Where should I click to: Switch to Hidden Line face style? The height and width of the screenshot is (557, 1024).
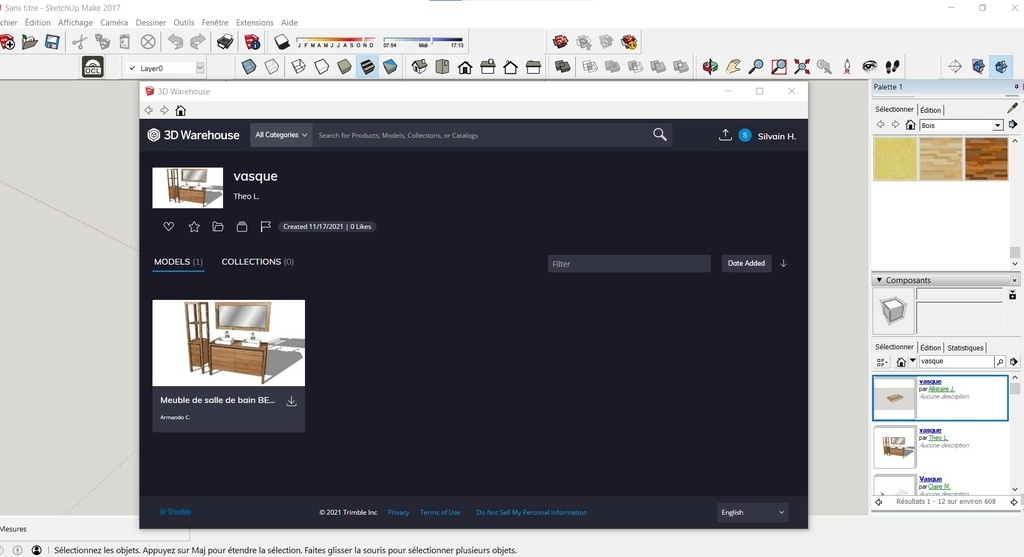(321, 67)
